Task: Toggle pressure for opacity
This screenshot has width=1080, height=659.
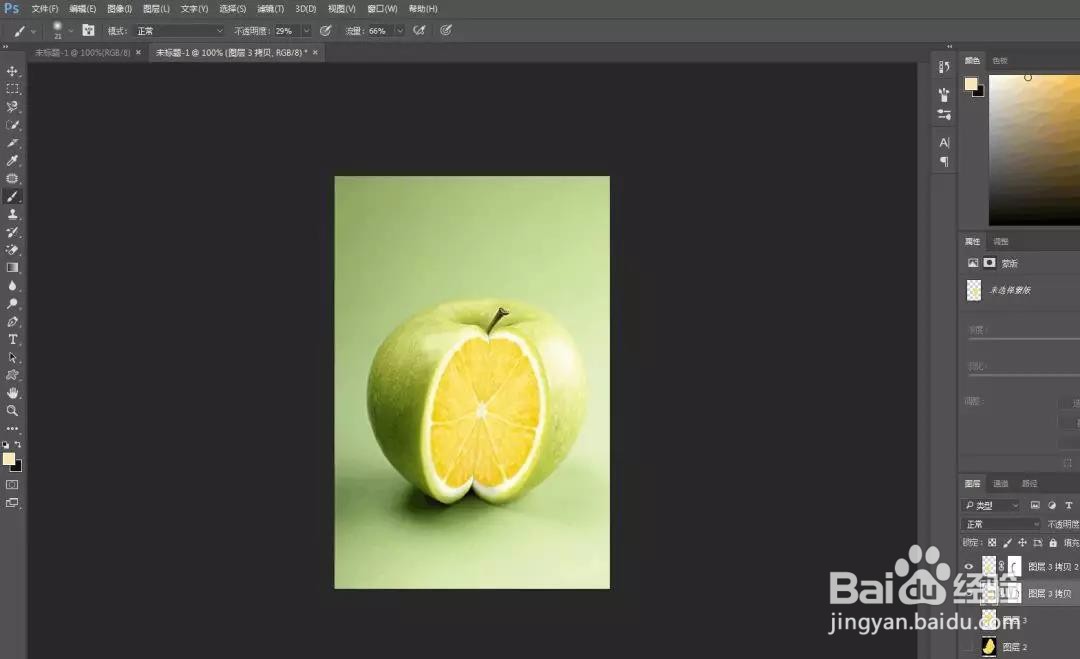Action: [x=326, y=30]
